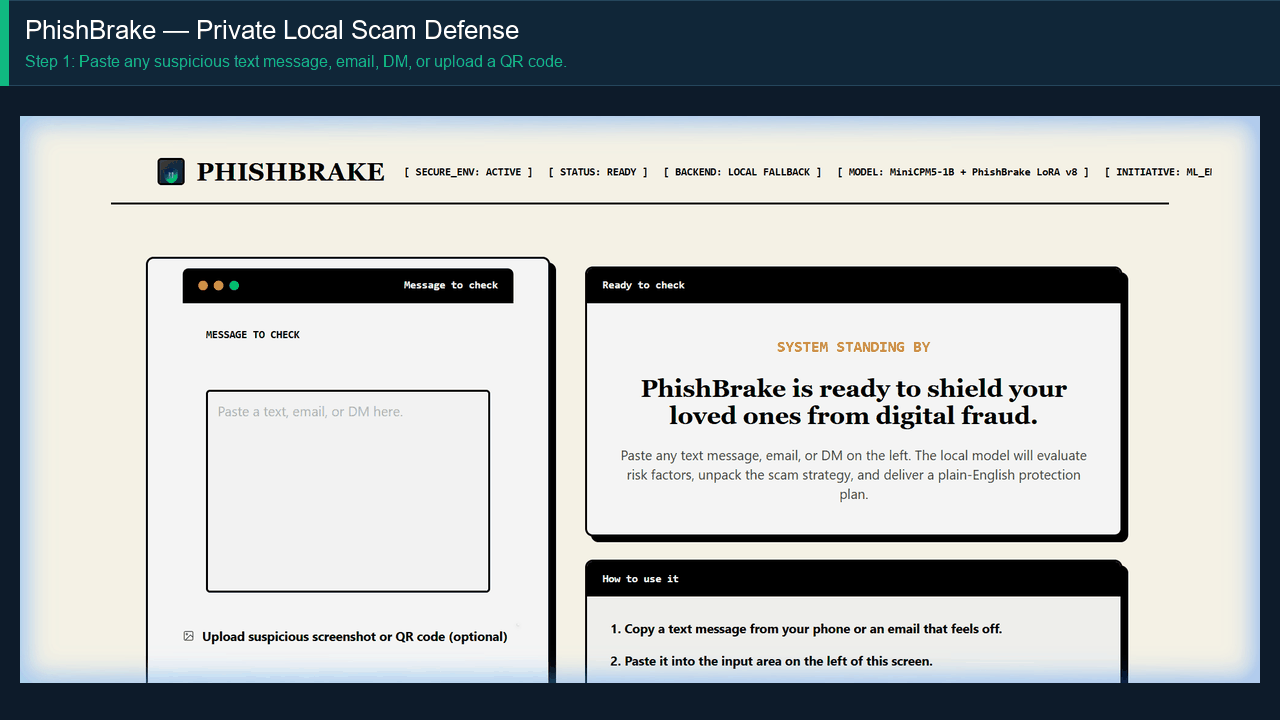Click the 'Step 1: Paste any suspicious' subtitle
Screen dimensions: 1280x720
(x=296, y=62)
